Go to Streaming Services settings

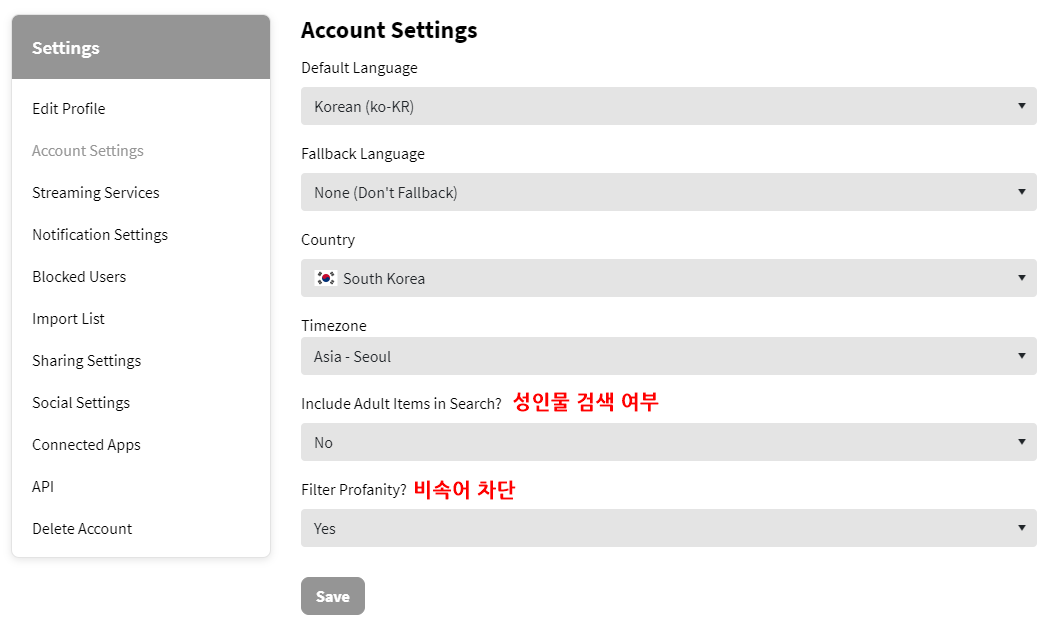tap(95, 192)
